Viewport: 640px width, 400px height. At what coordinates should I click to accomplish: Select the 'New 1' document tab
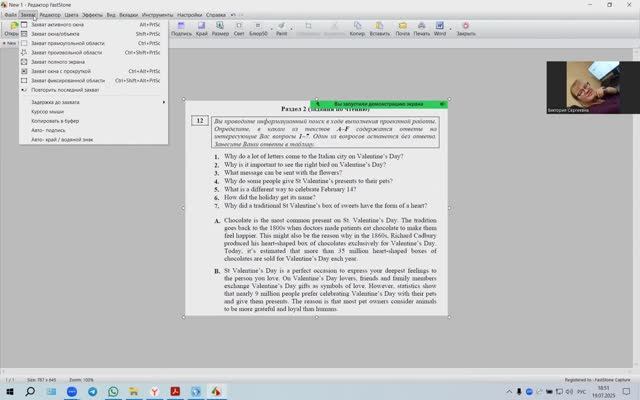(x=9, y=43)
